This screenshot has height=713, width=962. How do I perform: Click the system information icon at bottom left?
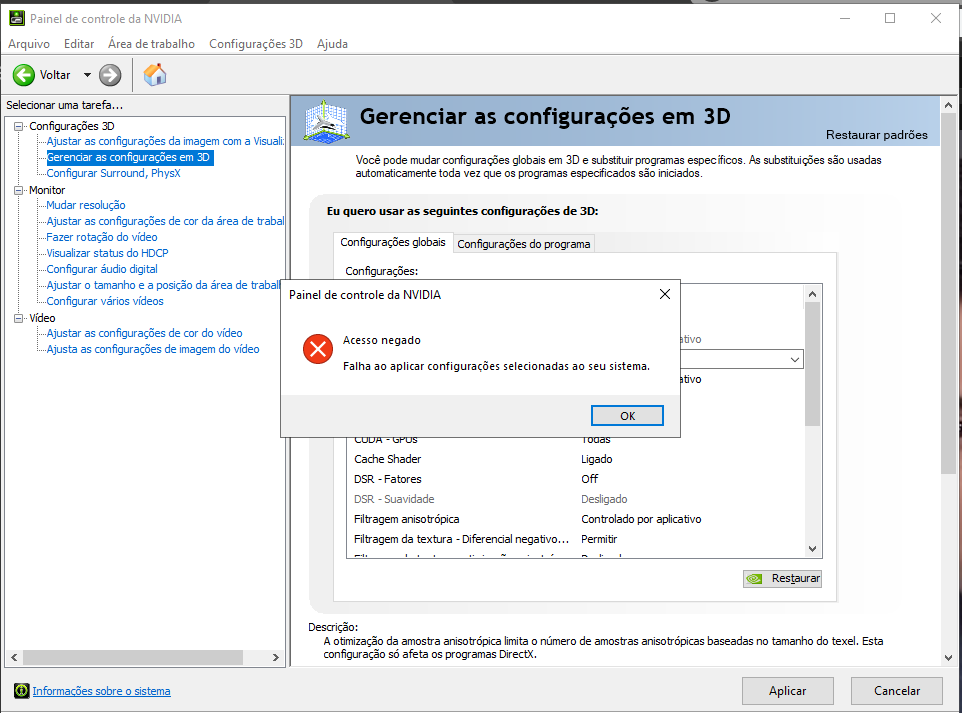click(21, 691)
